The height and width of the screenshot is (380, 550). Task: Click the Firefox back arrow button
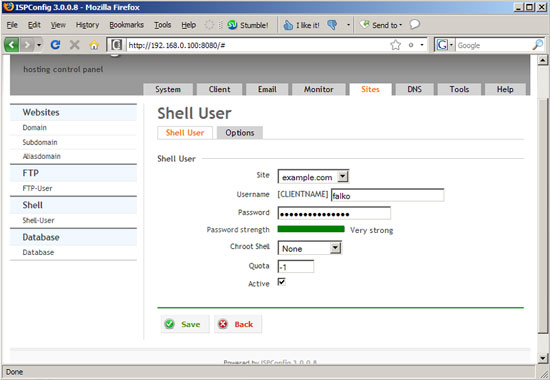(x=12, y=45)
